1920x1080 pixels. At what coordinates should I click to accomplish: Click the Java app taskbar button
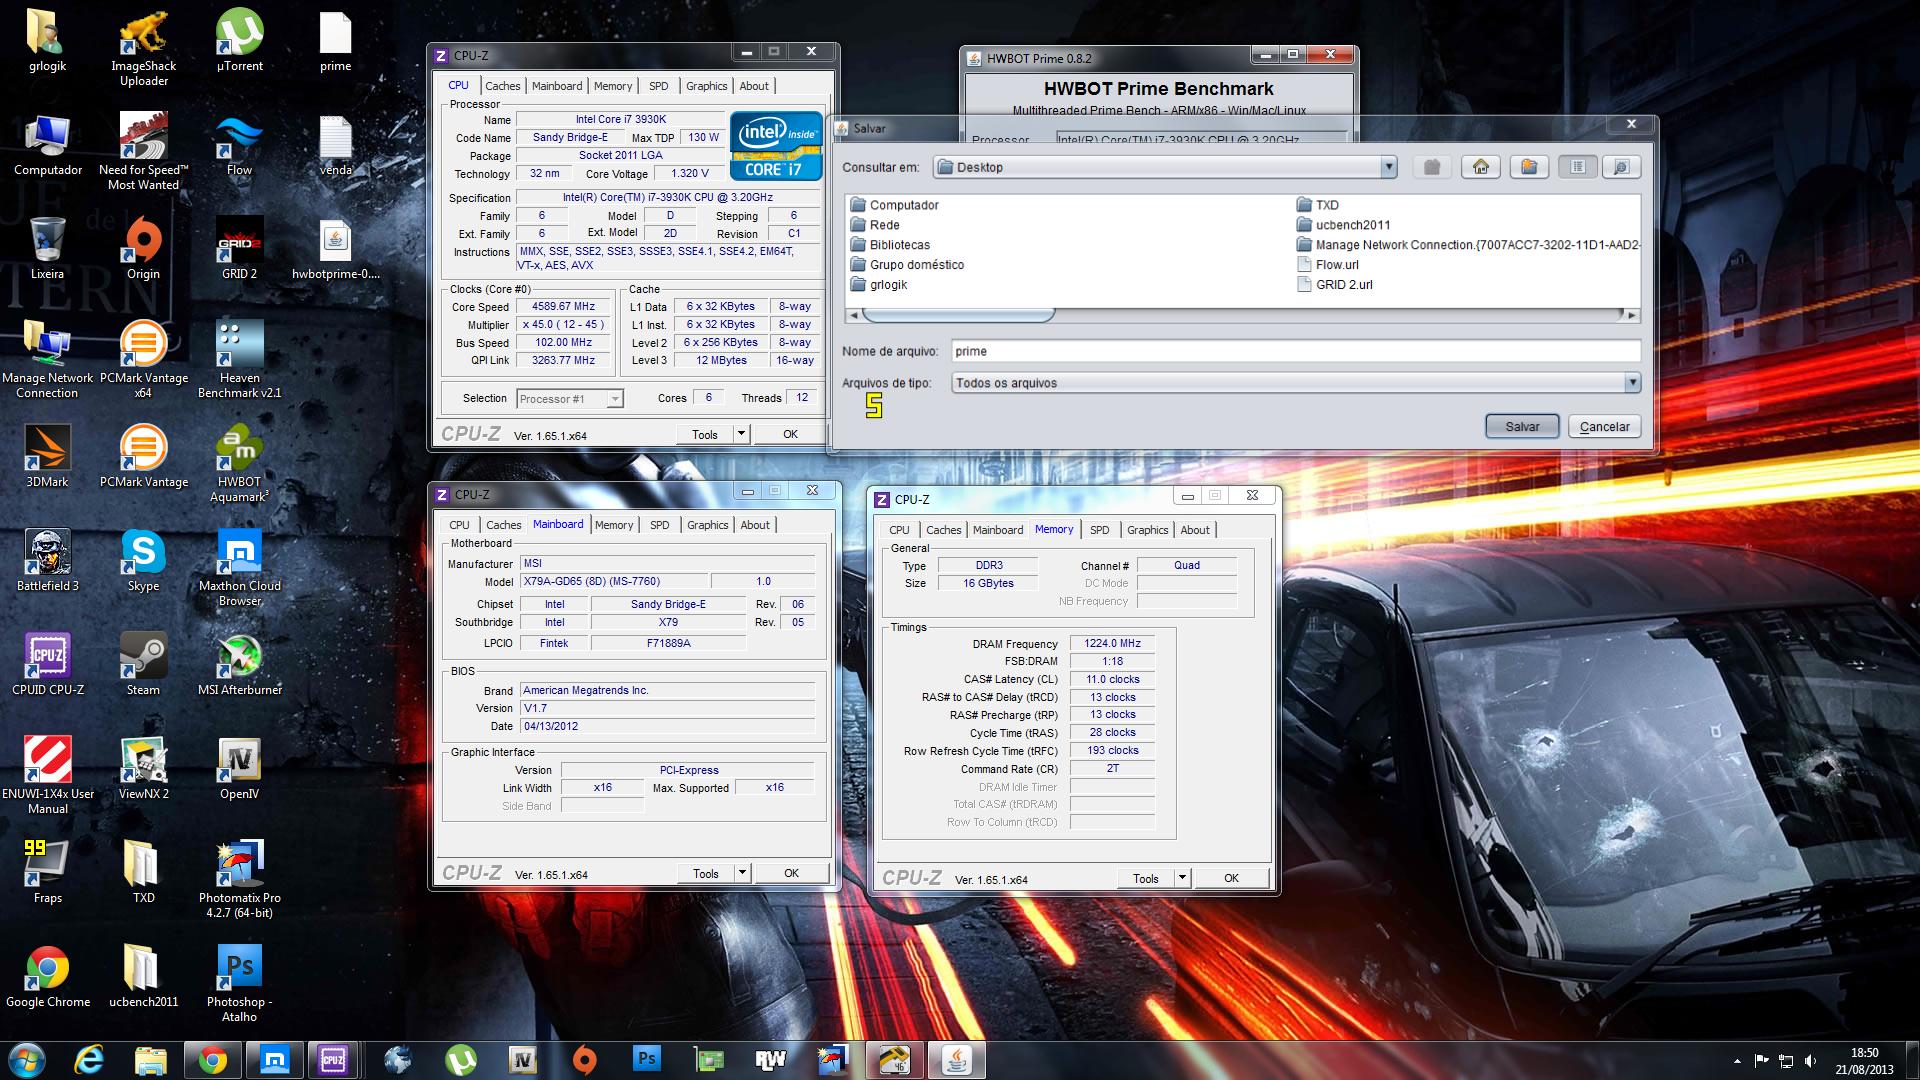[x=957, y=1059]
